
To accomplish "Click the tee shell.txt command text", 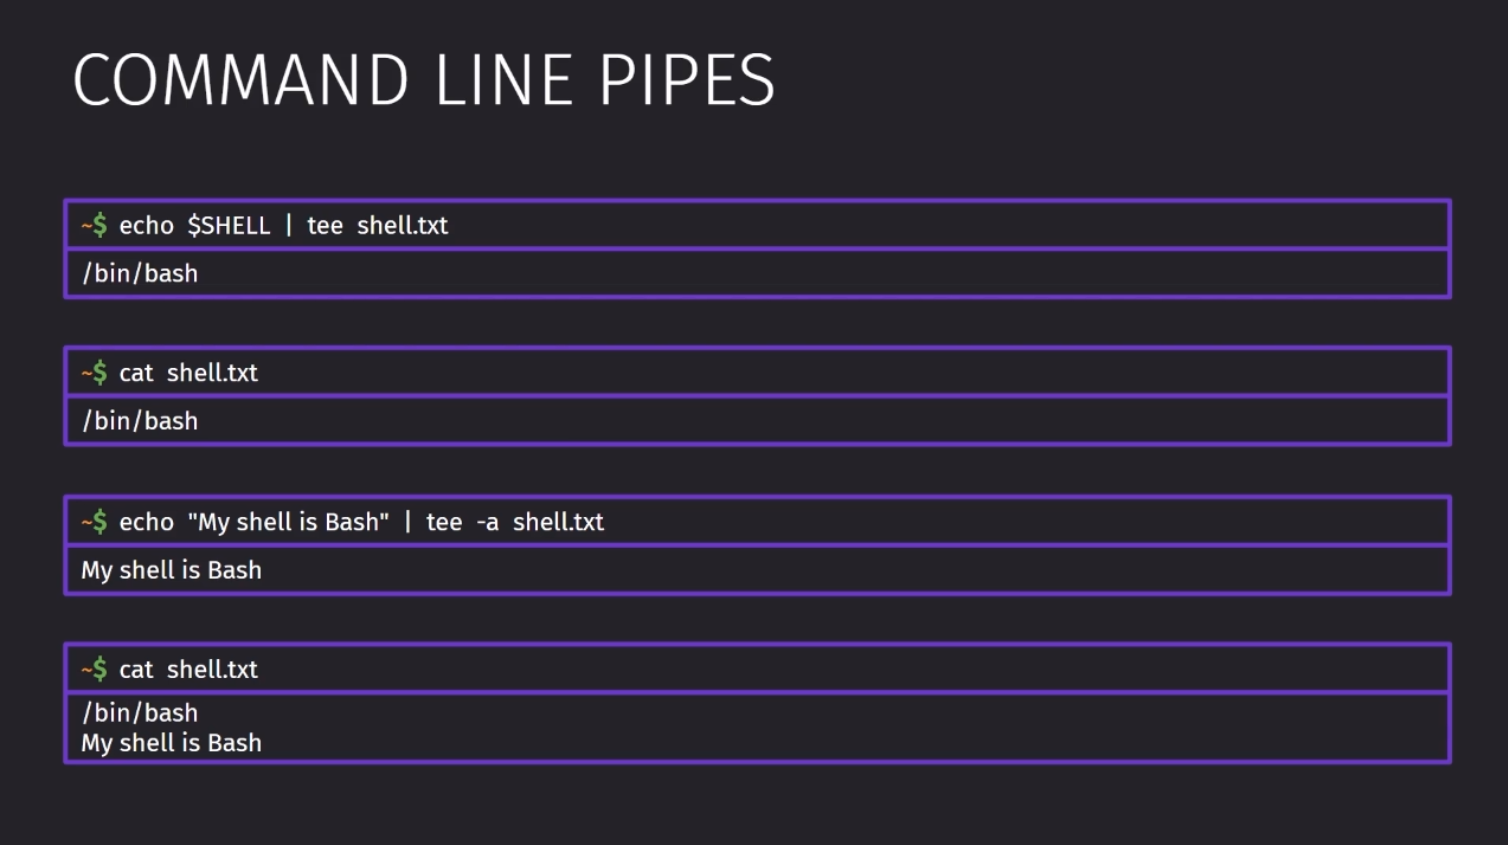I will (x=377, y=225).
